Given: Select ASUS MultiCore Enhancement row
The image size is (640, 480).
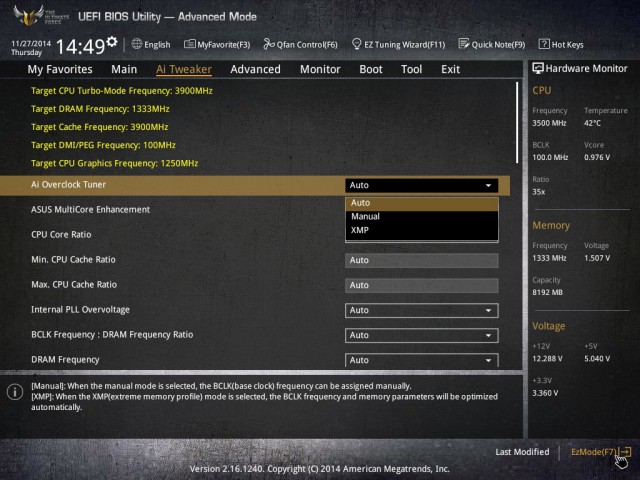Looking at the screenshot, I should pos(90,210).
